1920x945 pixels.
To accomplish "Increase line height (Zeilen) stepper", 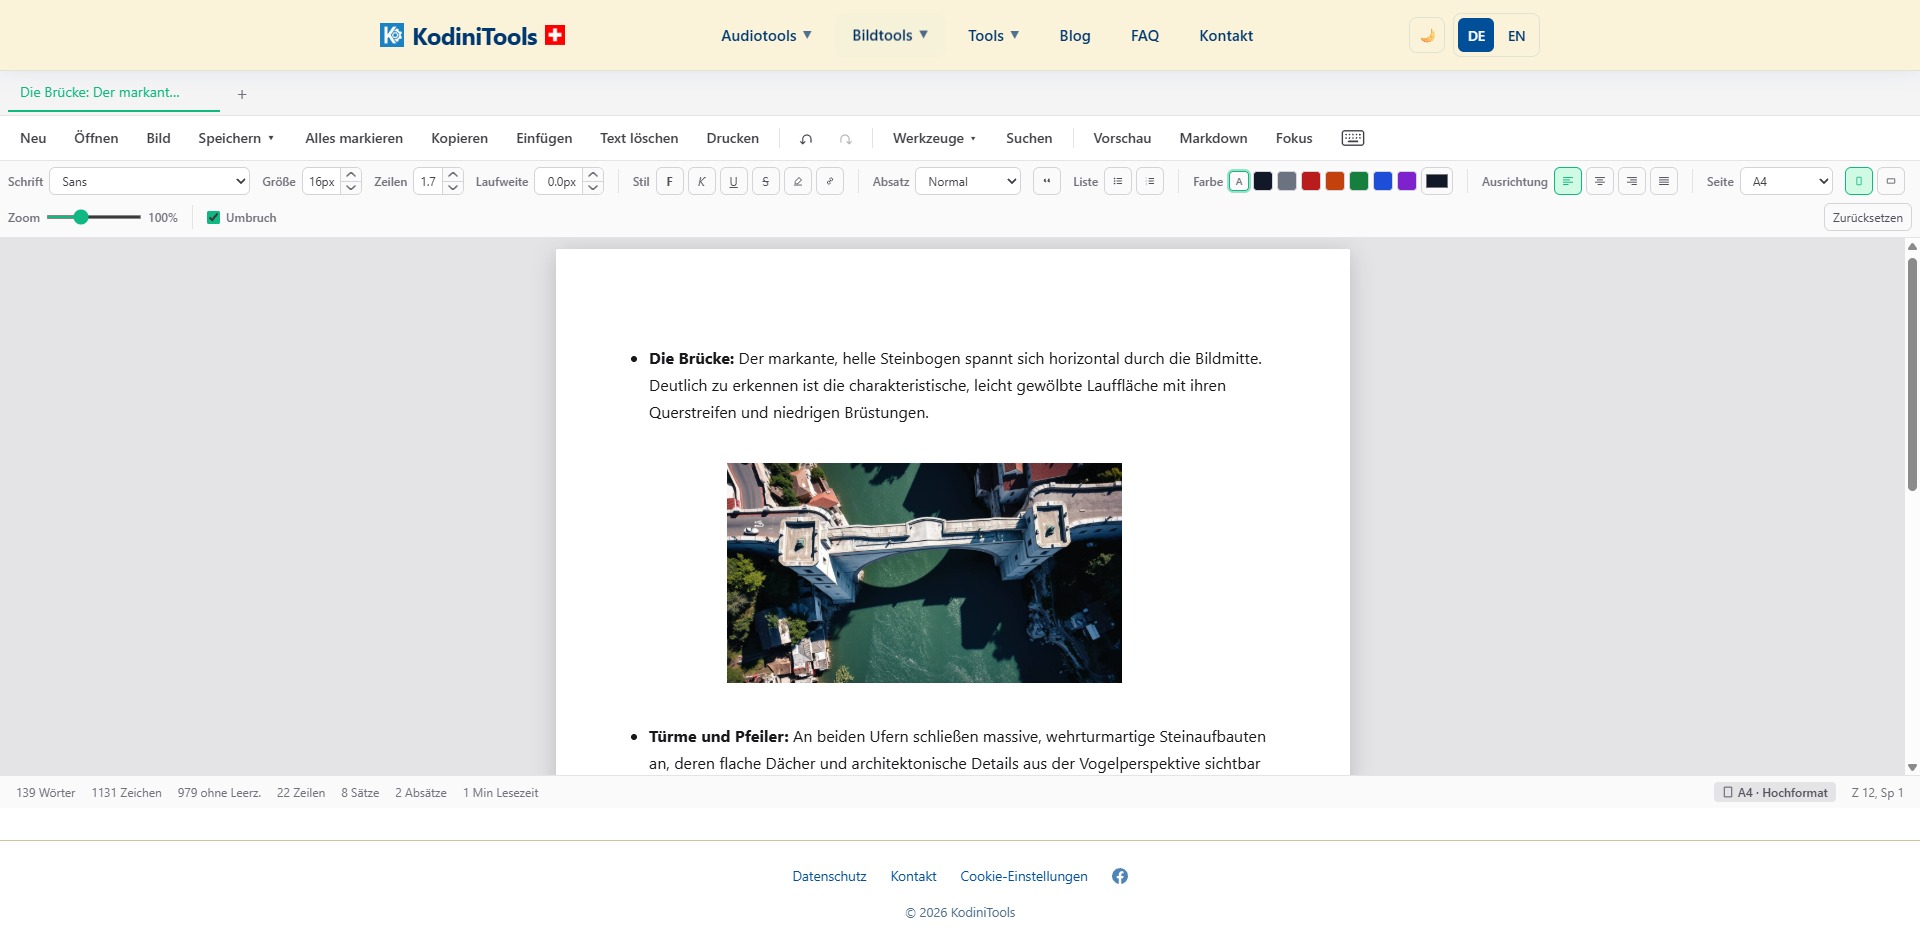I will (x=453, y=174).
